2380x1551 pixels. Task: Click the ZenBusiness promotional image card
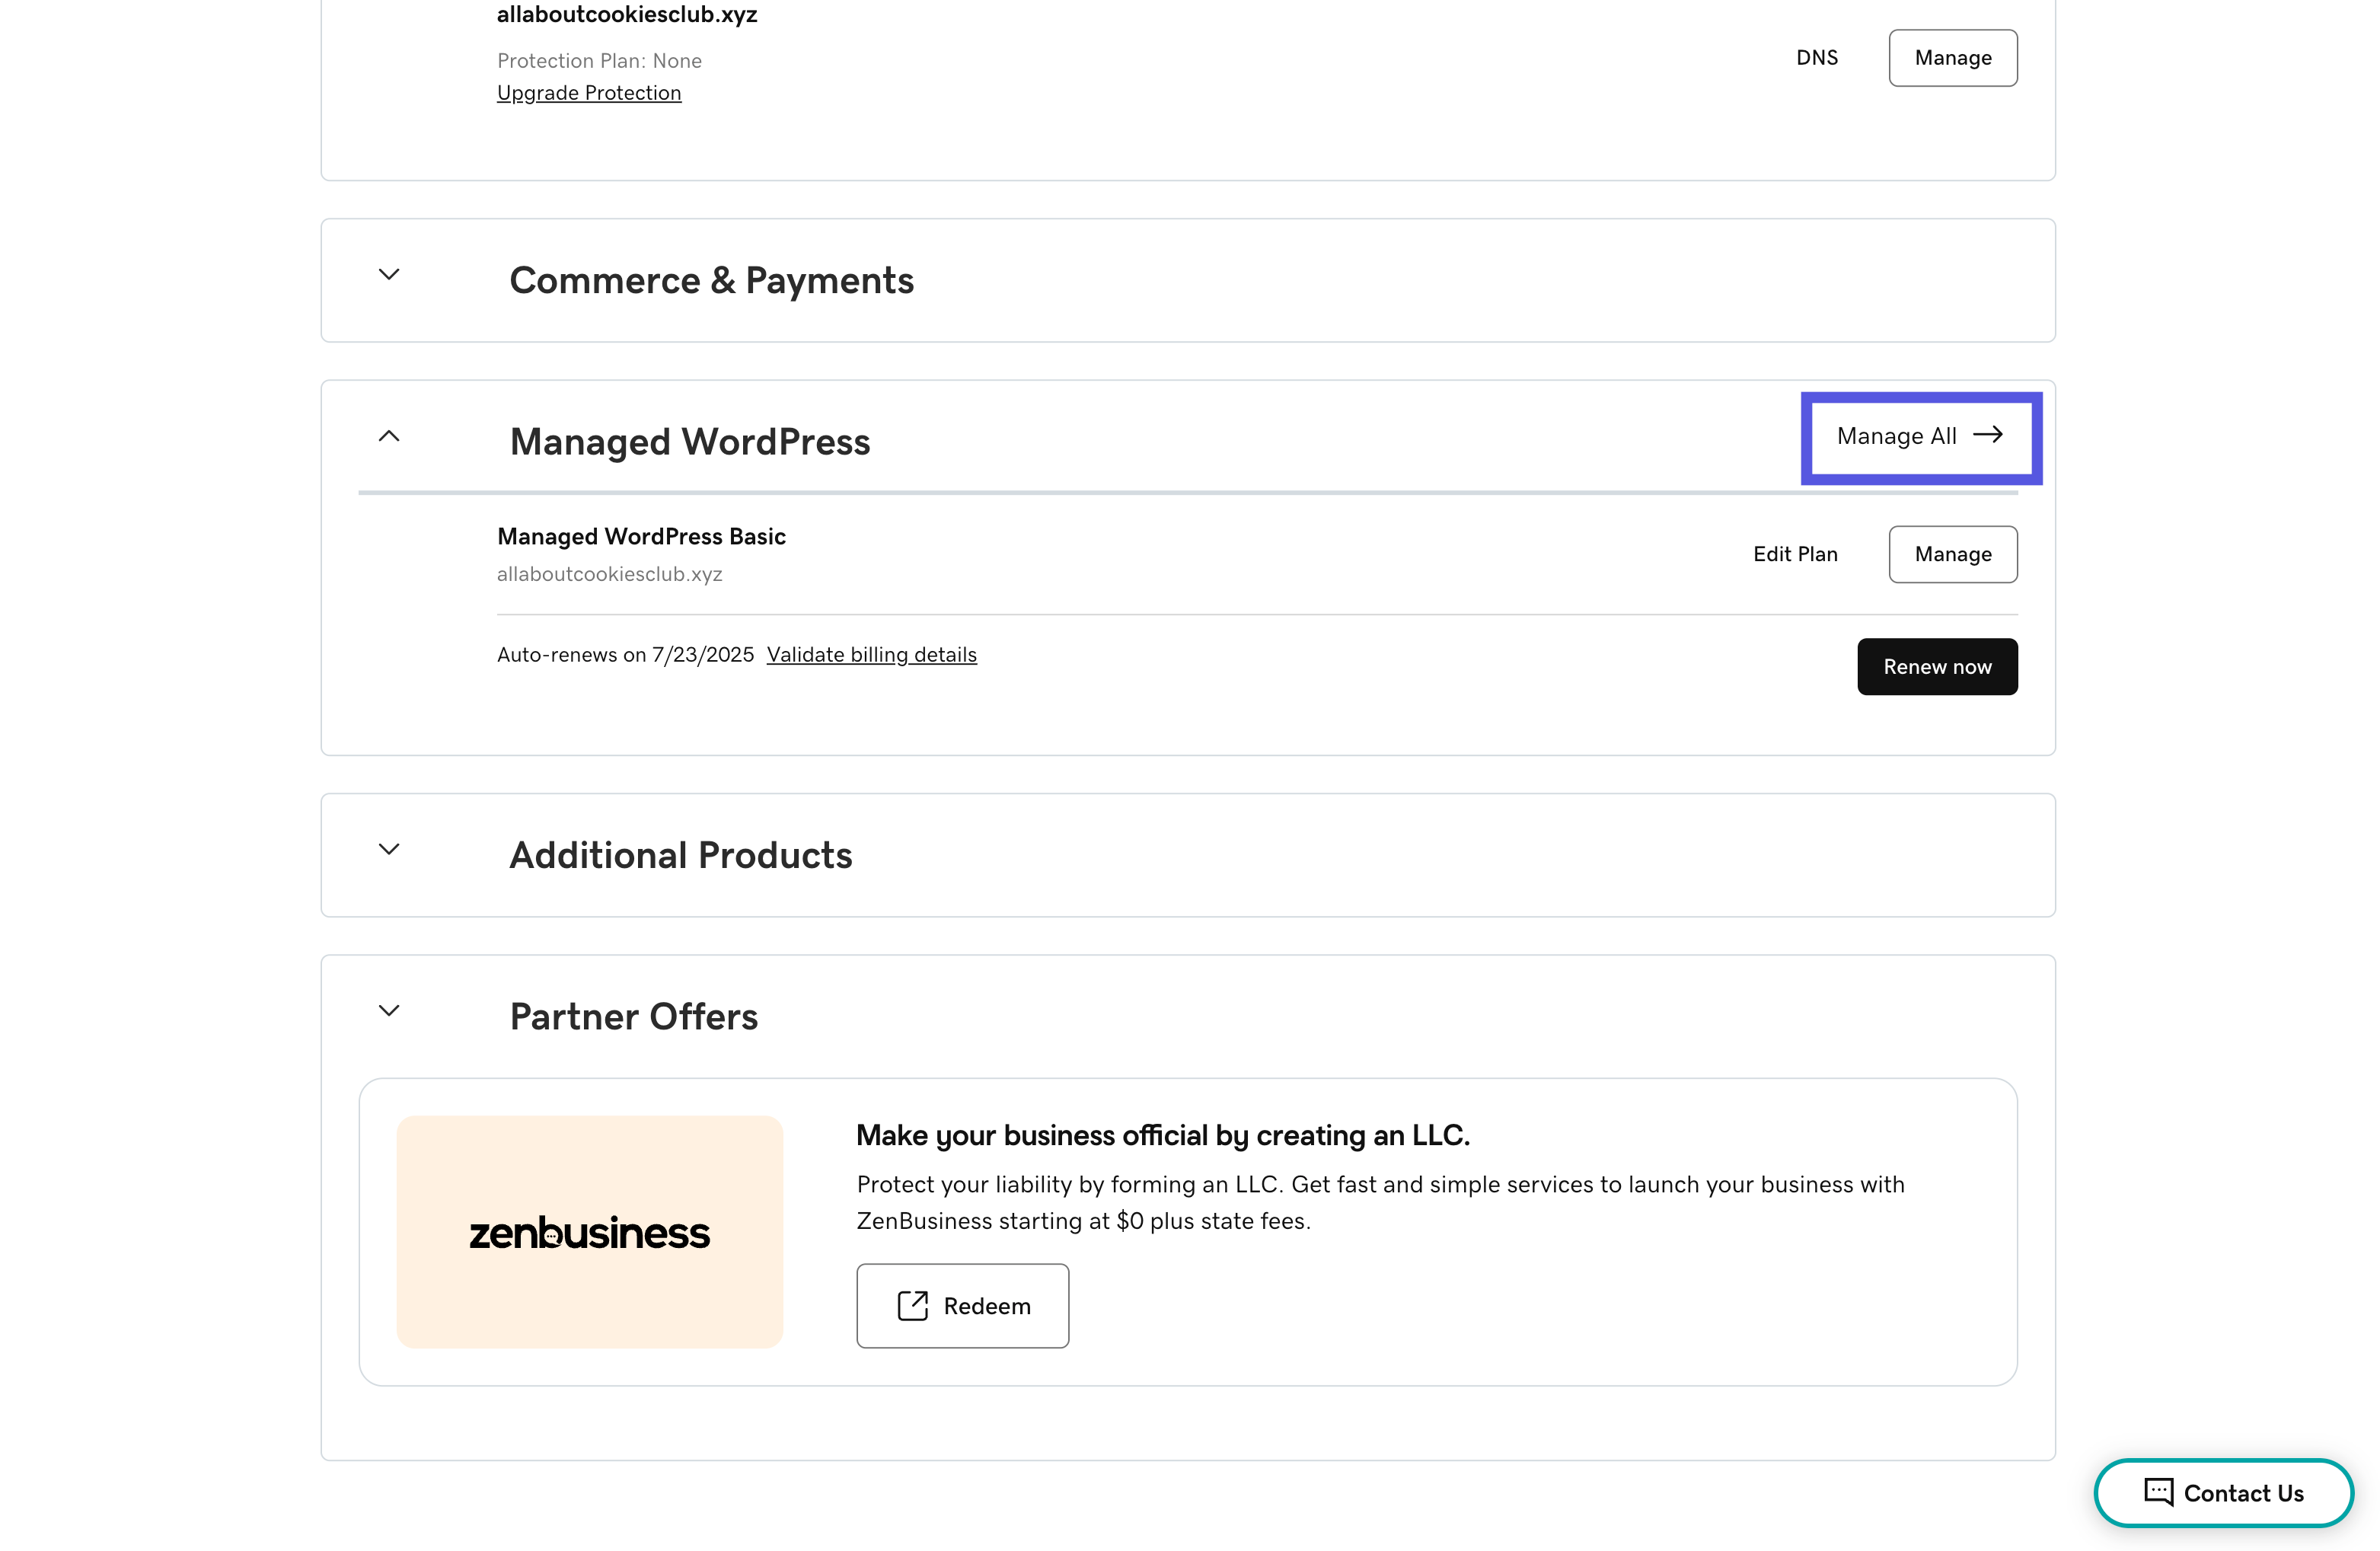click(x=589, y=1233)
